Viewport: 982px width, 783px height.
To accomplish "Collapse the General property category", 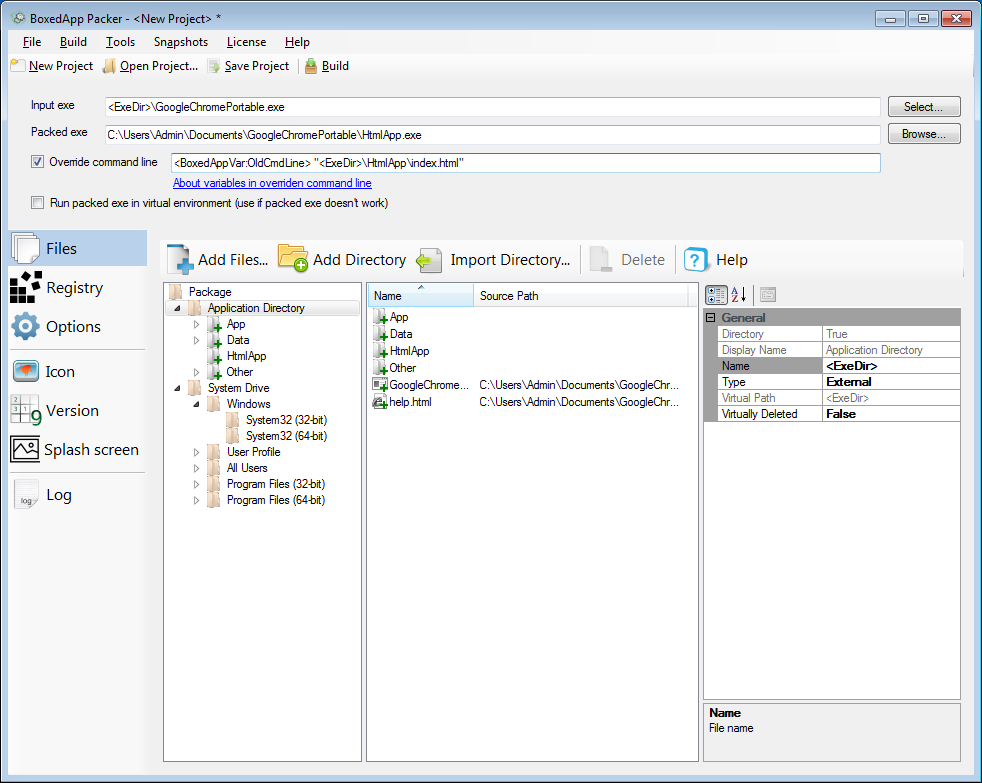I will [711, 318].
